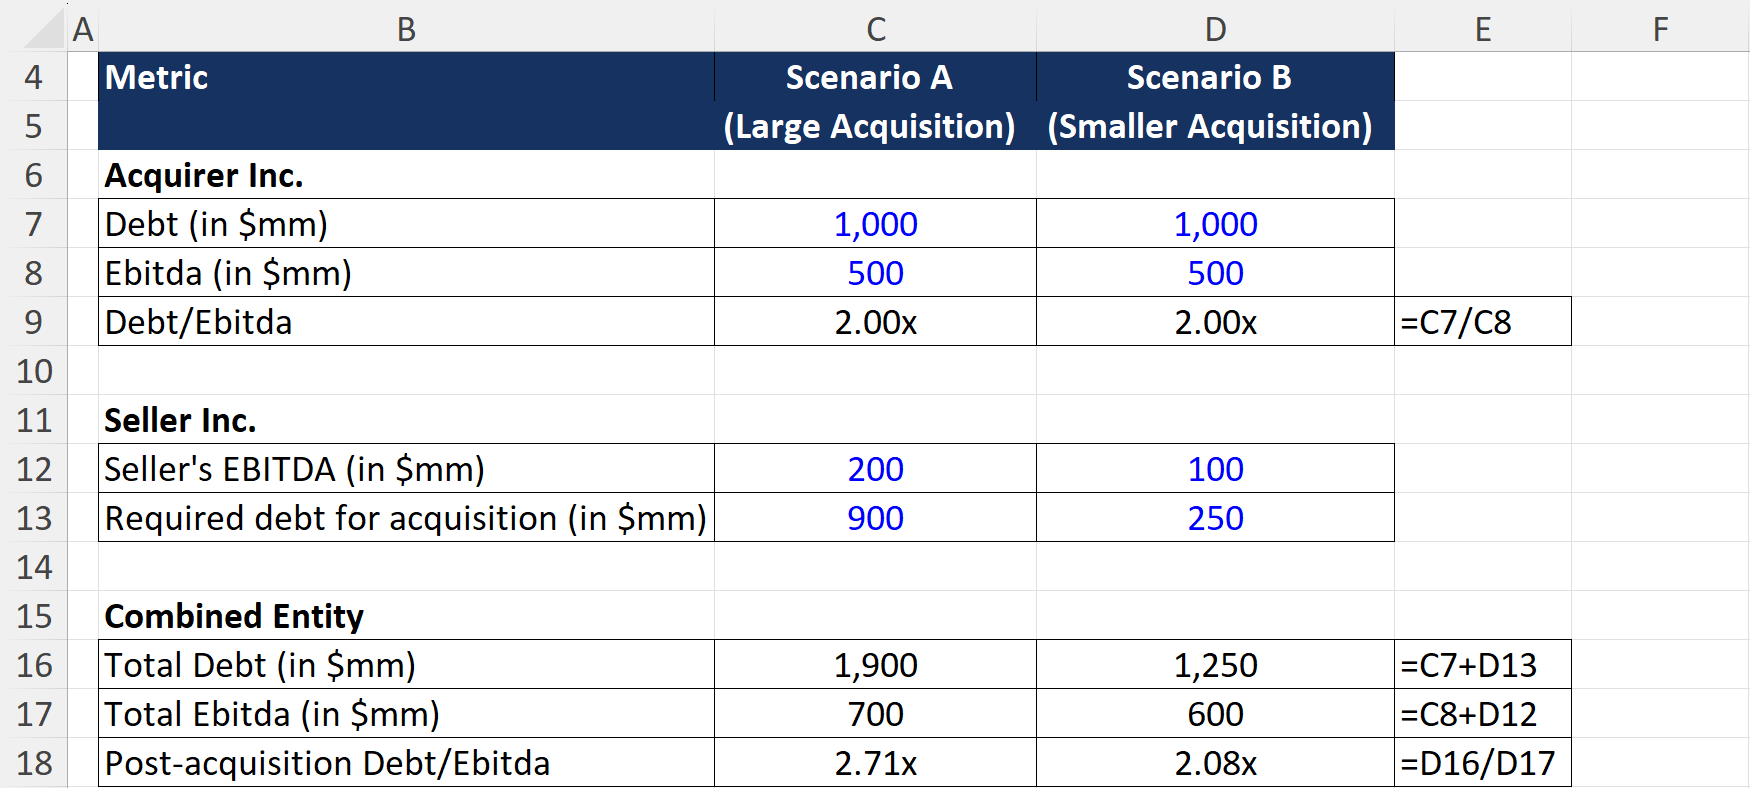
Task: Click column E header
Action: (x=1482, y=29)
